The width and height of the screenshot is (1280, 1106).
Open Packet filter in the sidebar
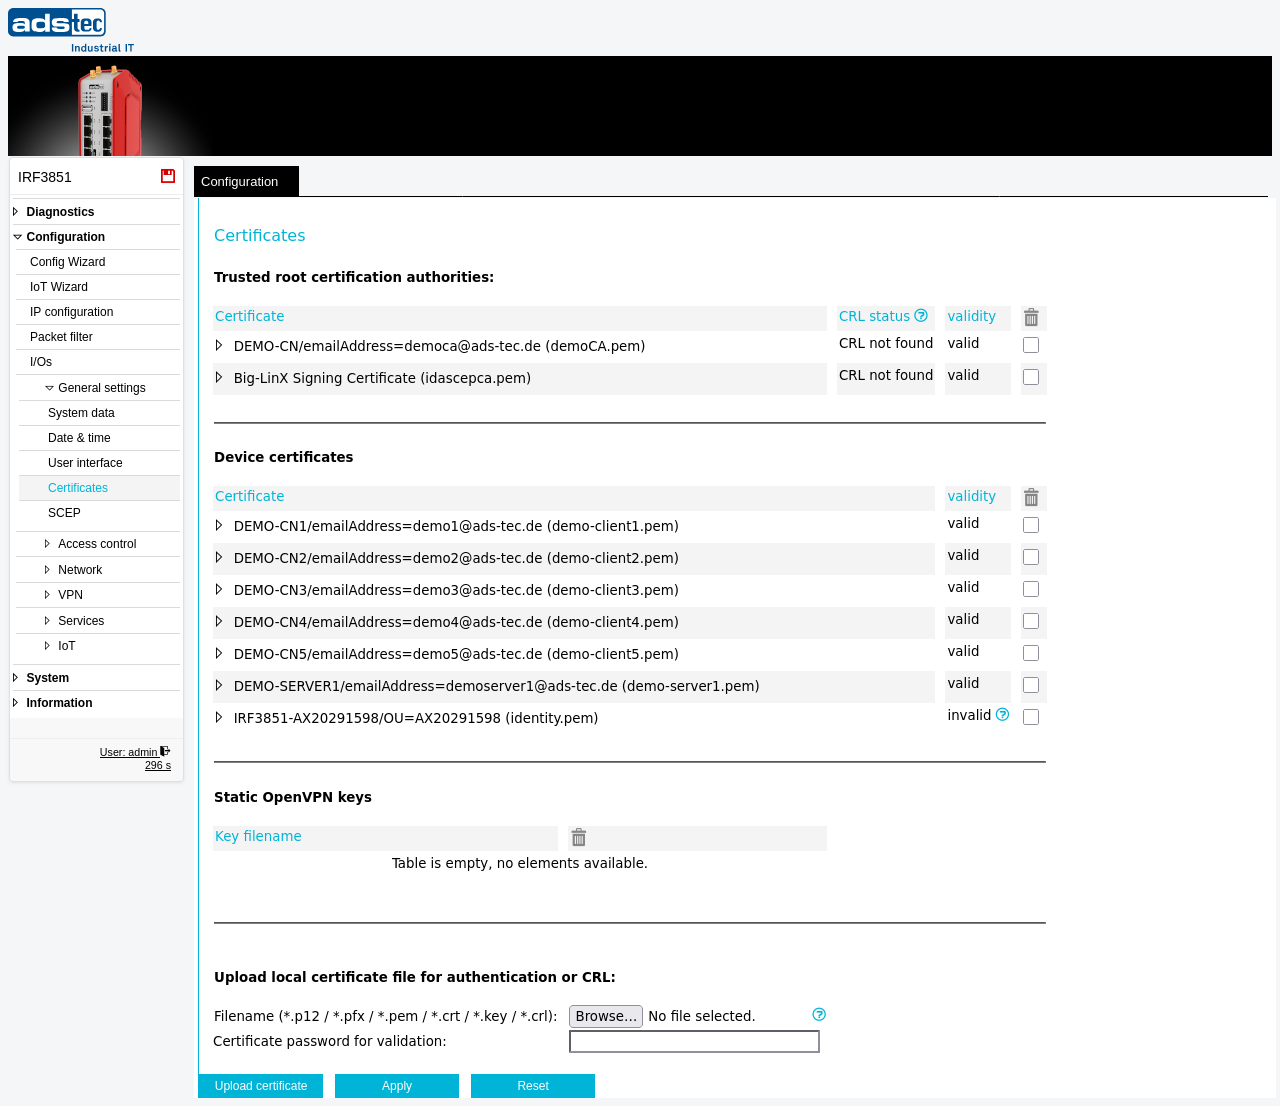[x=61, y=337]
